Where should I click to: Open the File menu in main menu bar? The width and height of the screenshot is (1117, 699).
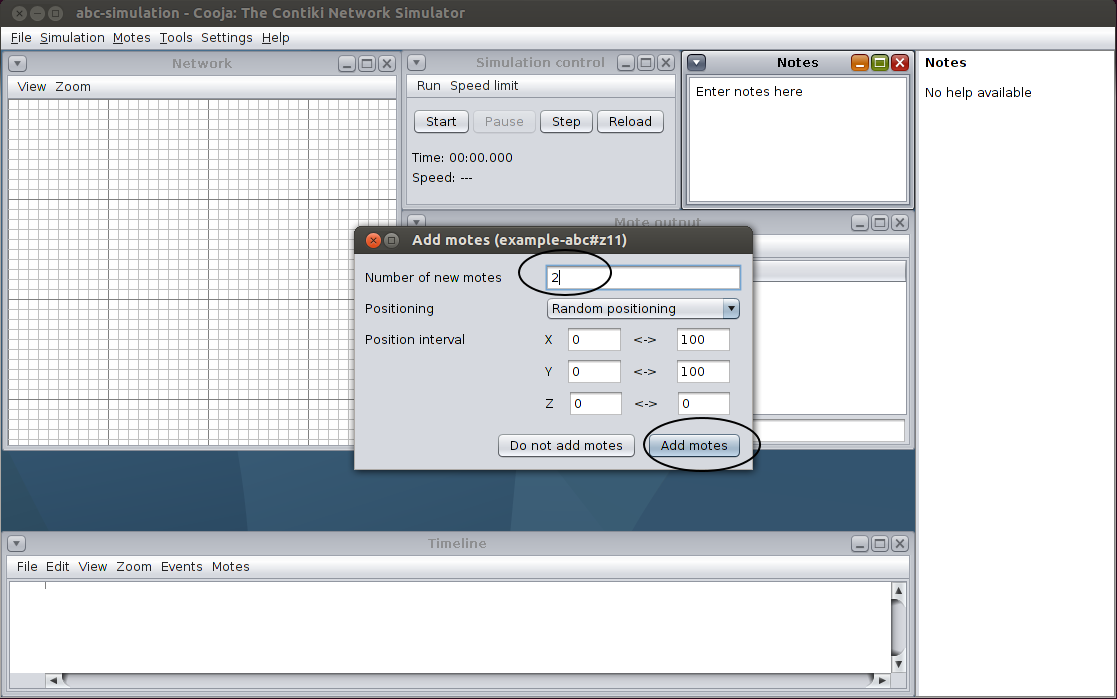point(21,38)
